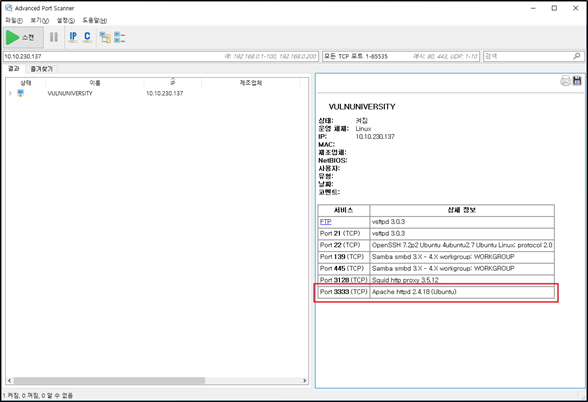The width and height of the screenshot is (588, 402).
Task: Open the 설정 menu
Action: tap(66, 21)
